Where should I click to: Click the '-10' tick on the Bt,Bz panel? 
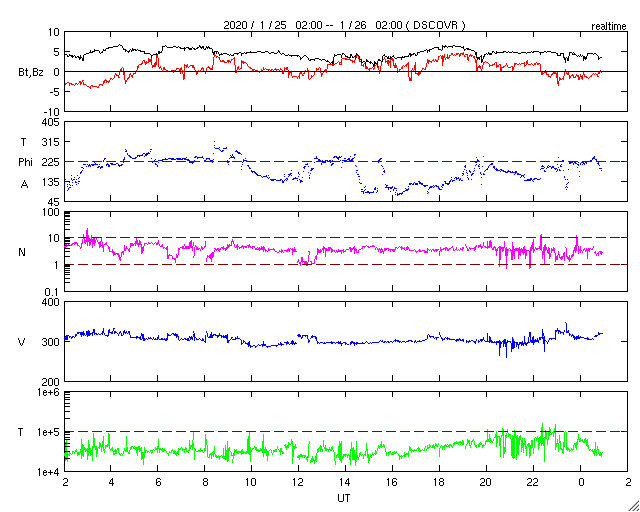point(51,112)
